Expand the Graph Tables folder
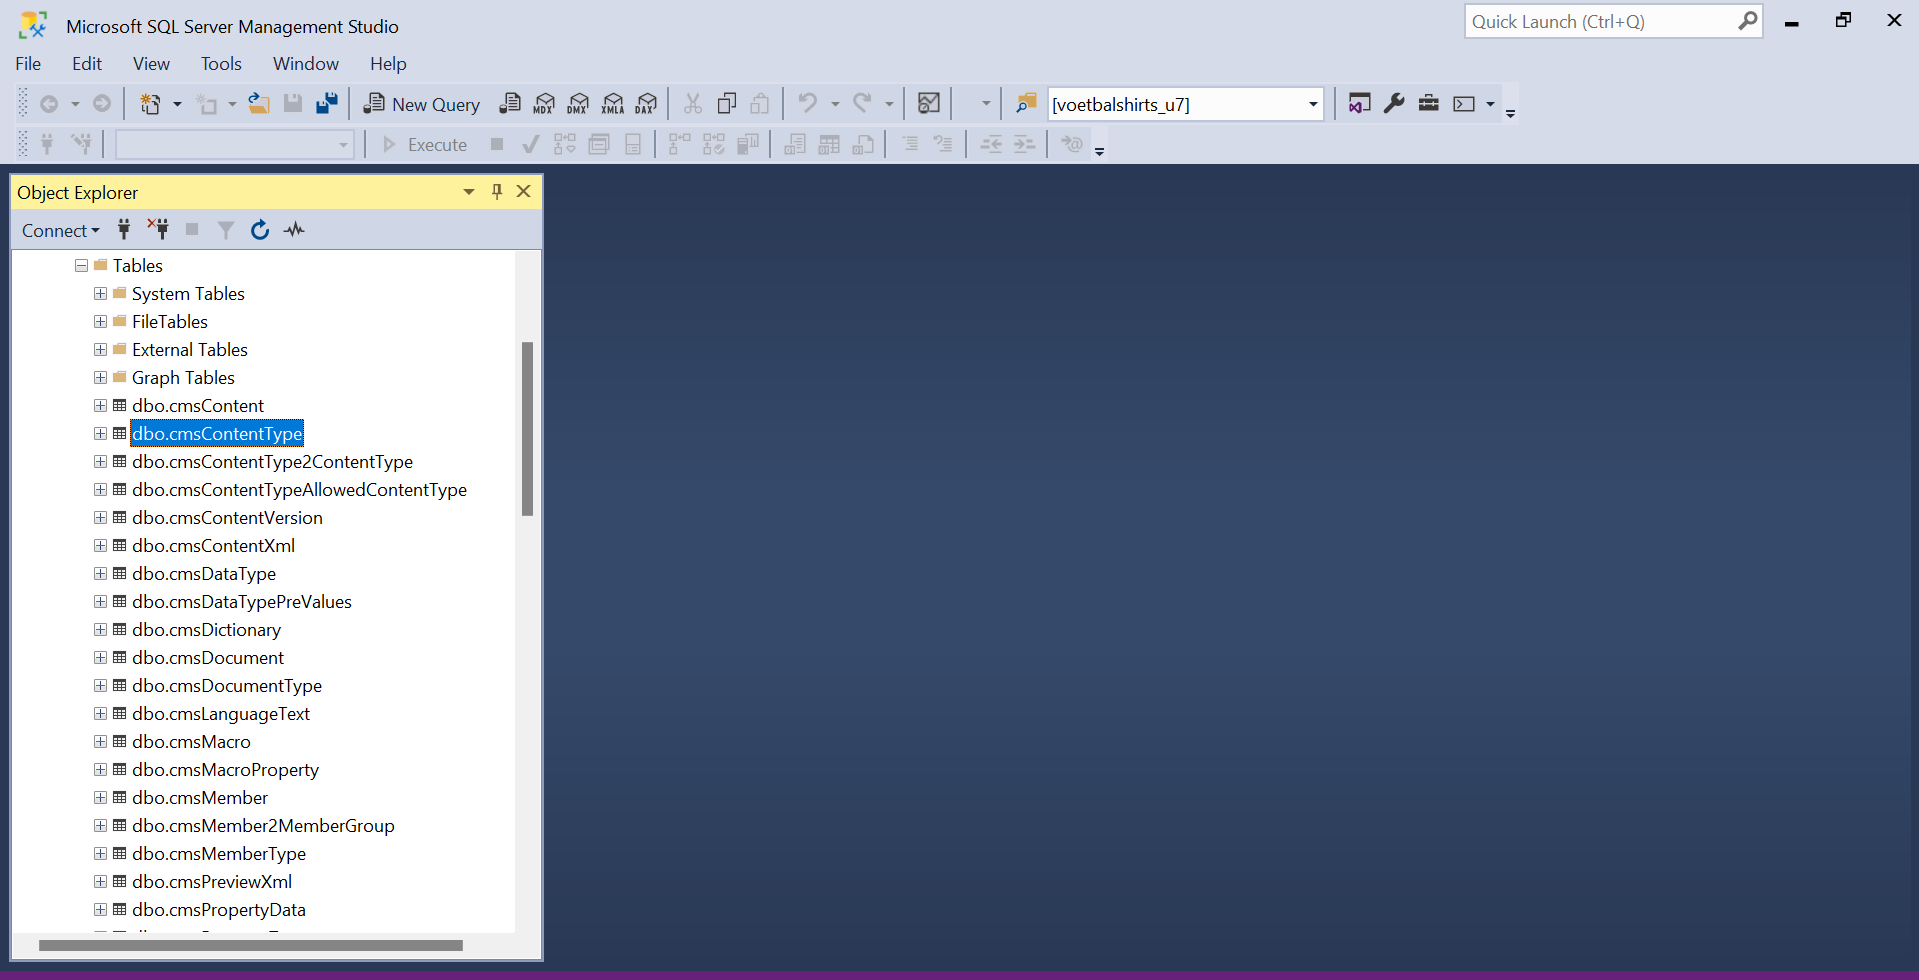This screenshot has height=980, width=1919. 100,378
